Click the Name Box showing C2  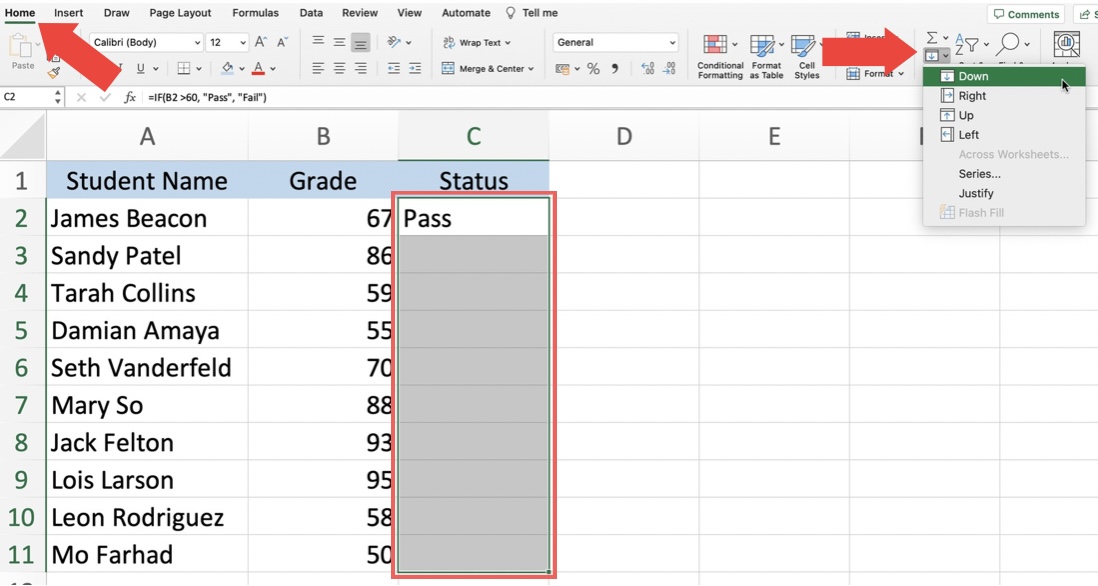[27, 97]
